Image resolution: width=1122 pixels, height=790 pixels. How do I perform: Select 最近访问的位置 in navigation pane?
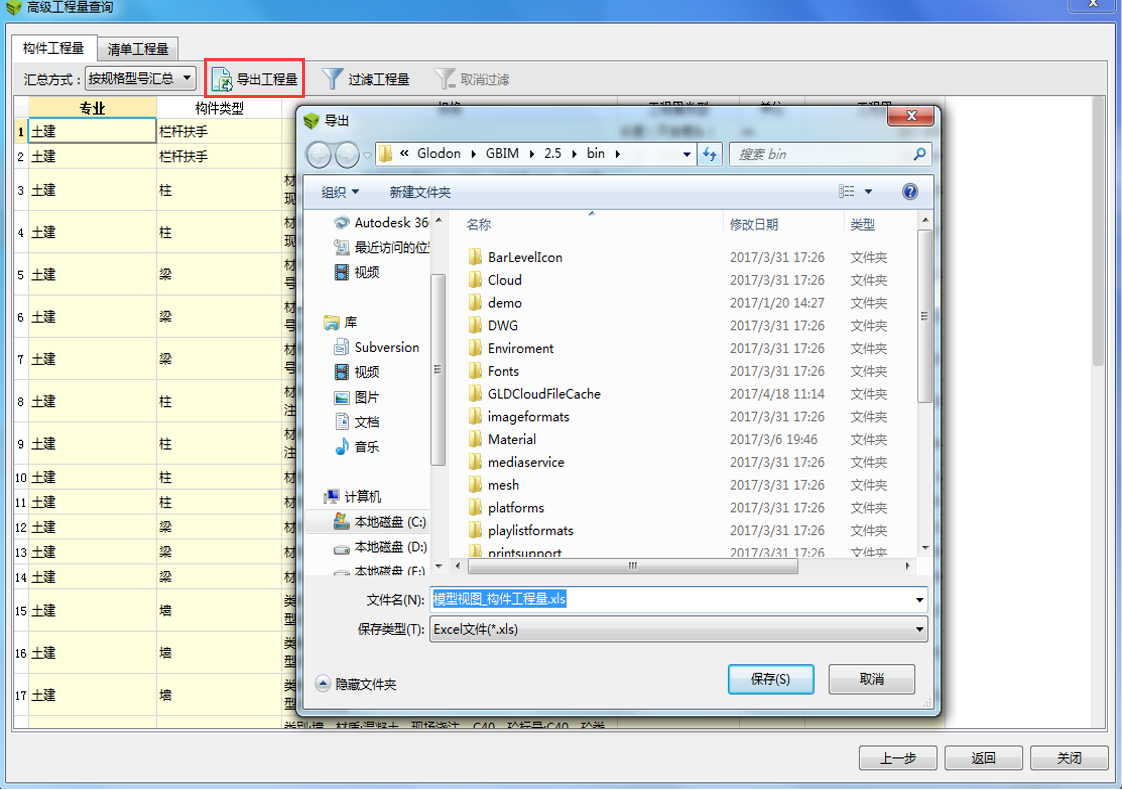click(x=381, y=248)
